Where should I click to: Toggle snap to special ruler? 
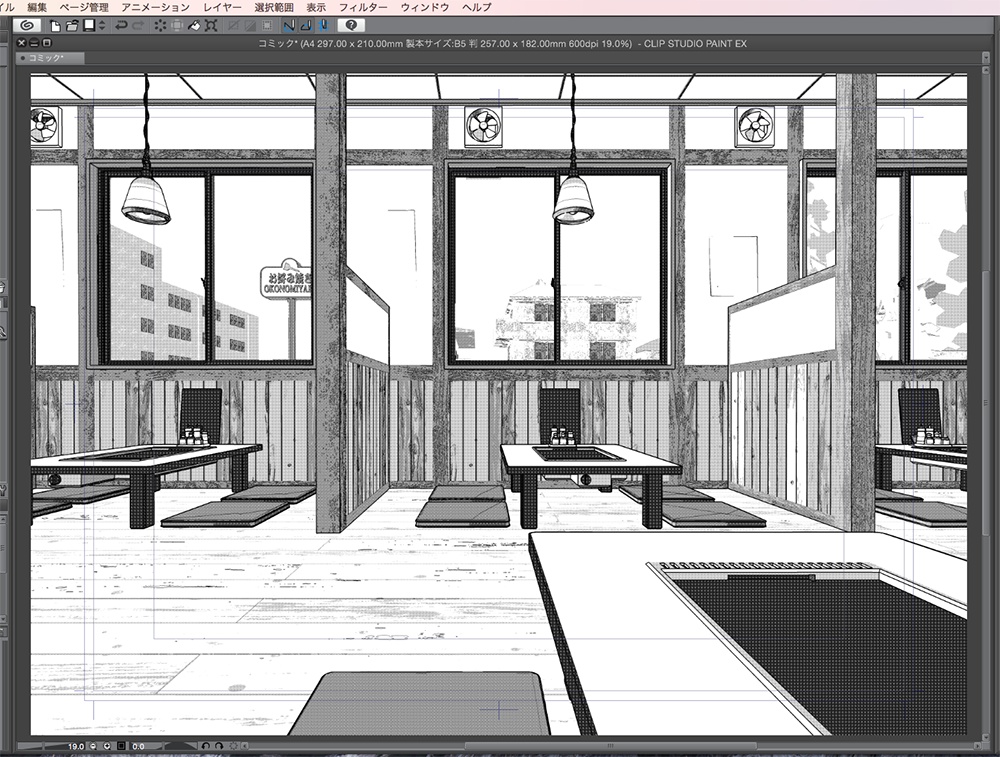306,26
